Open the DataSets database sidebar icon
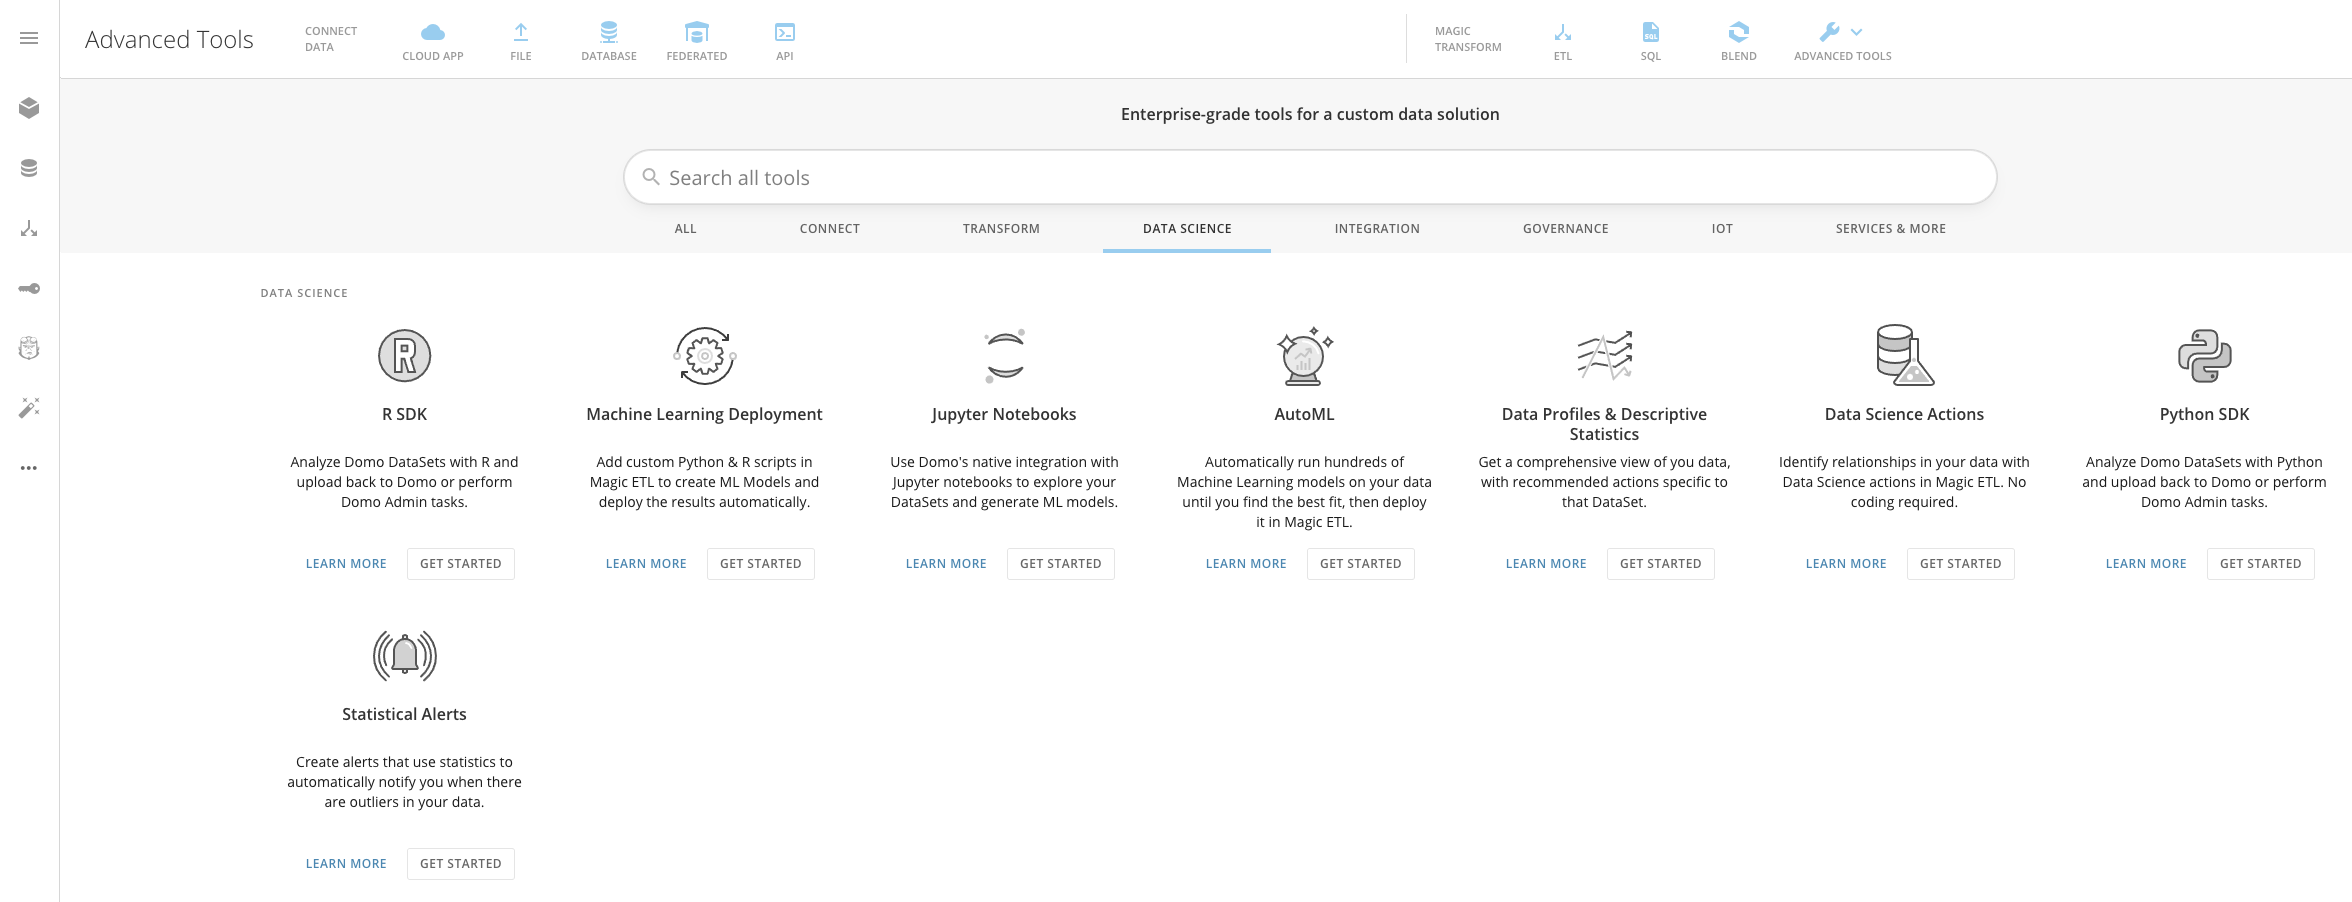 click(x=29, y=168)
